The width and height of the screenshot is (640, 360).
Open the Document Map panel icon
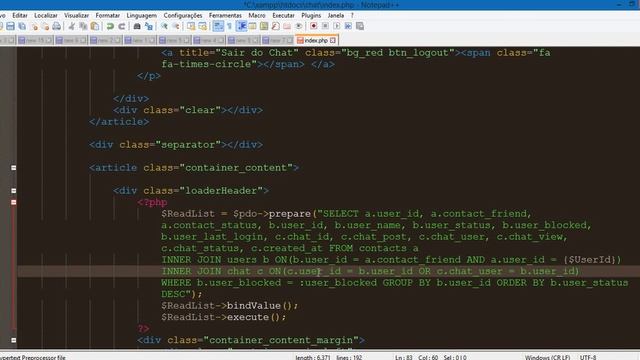264,26
